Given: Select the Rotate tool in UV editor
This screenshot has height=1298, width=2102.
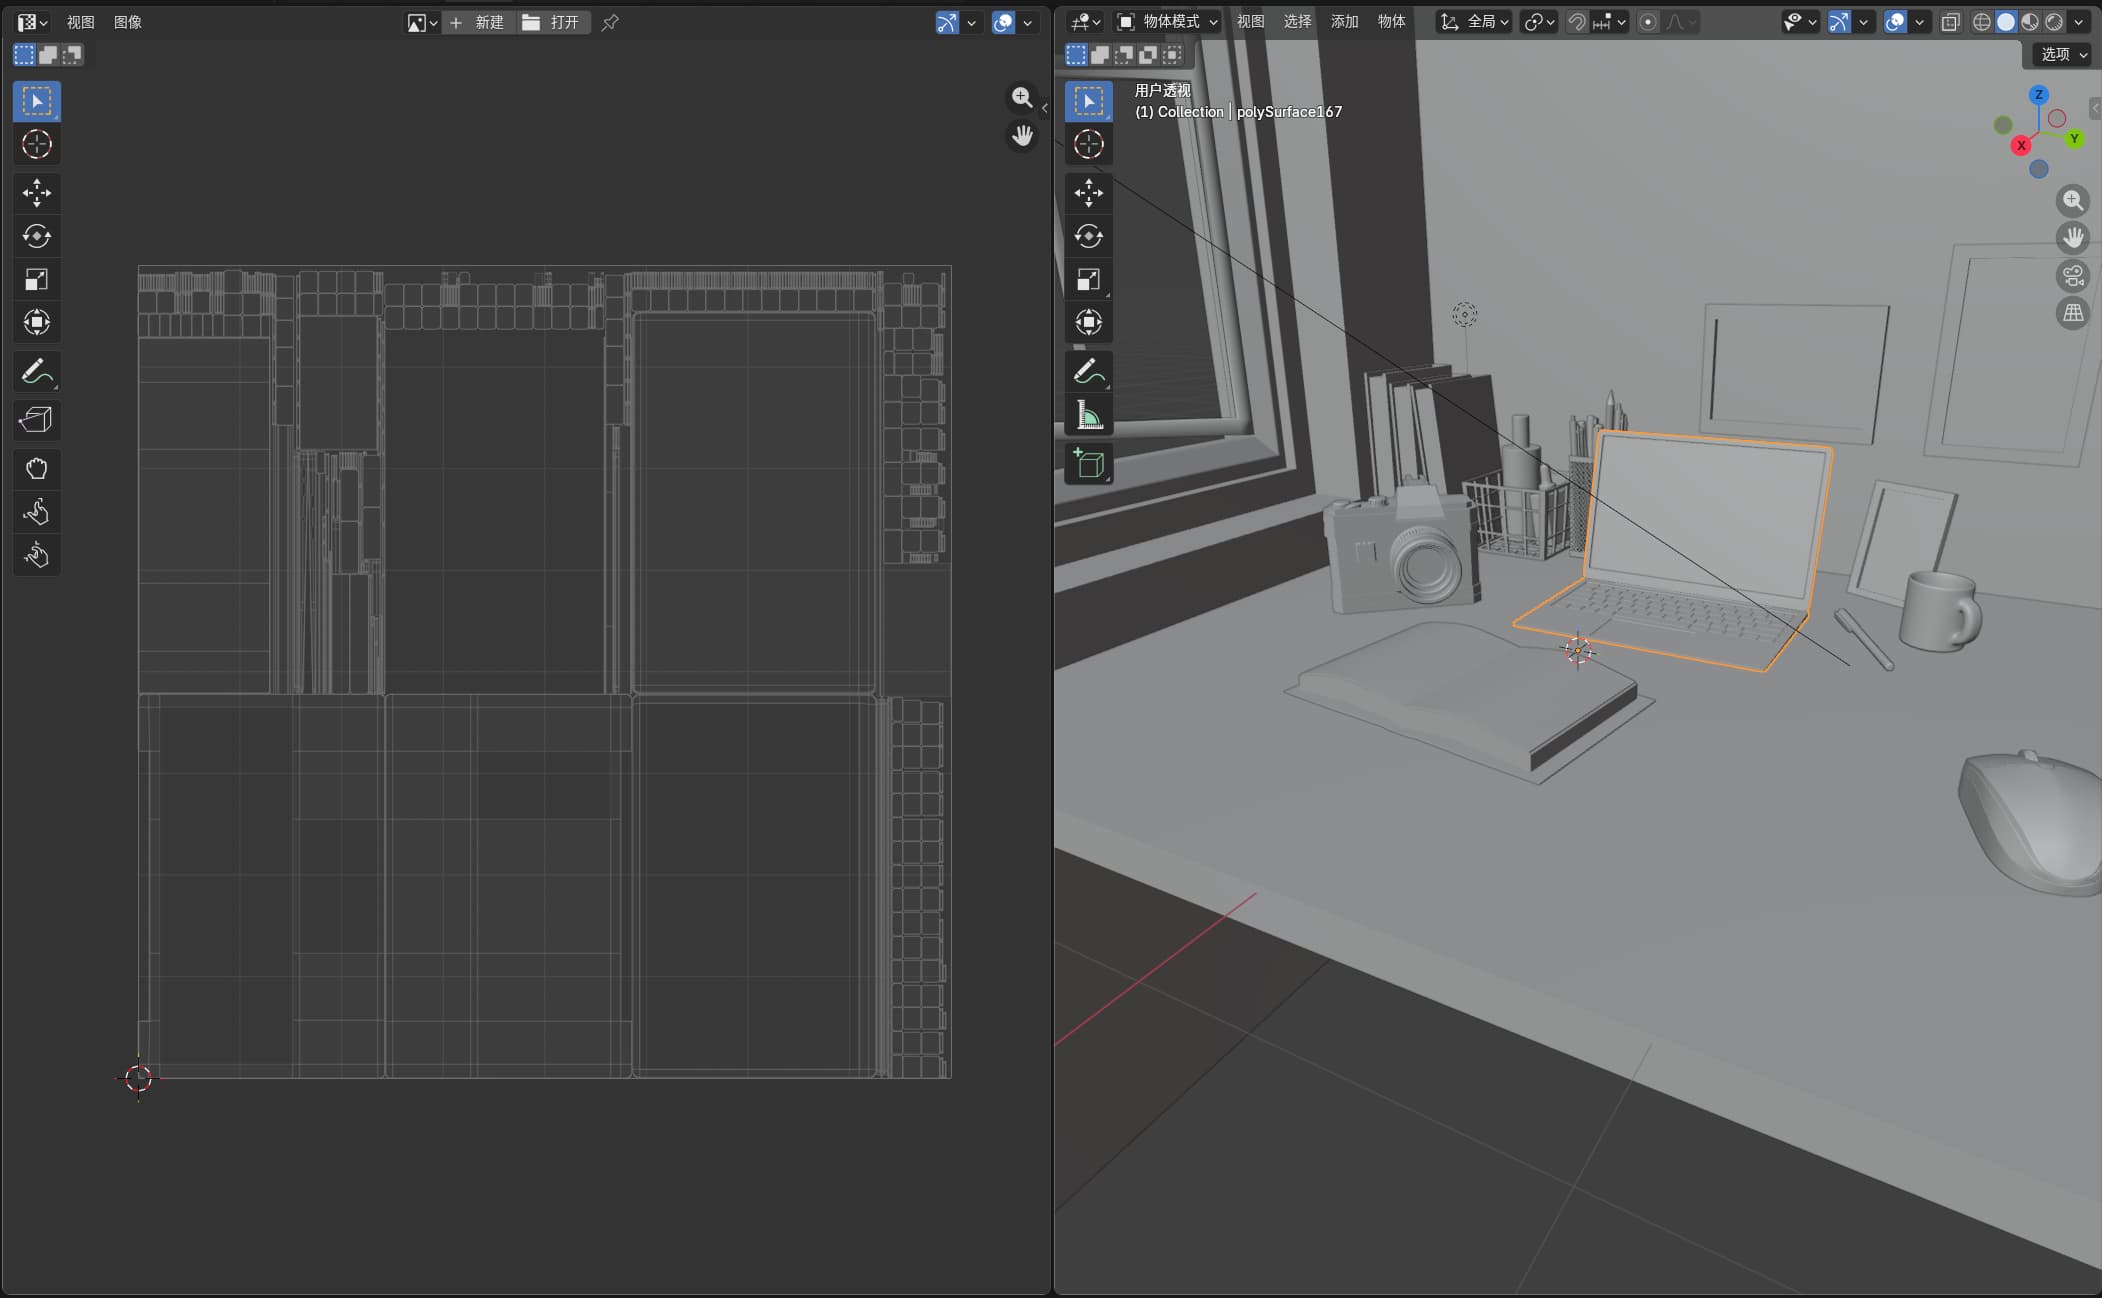Looking at the screenshot, I should pos(37,236).
